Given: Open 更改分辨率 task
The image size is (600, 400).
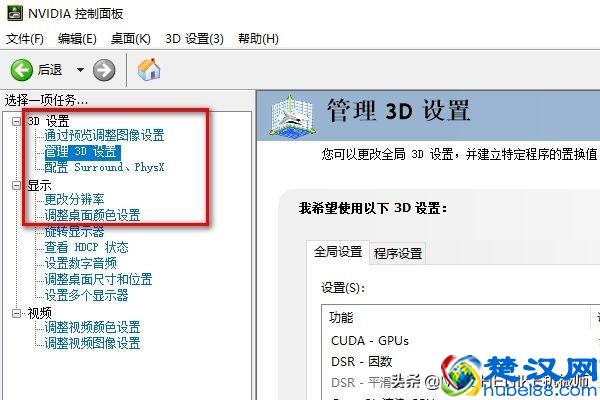Looking at the screenshot, I should click(74, 199).
